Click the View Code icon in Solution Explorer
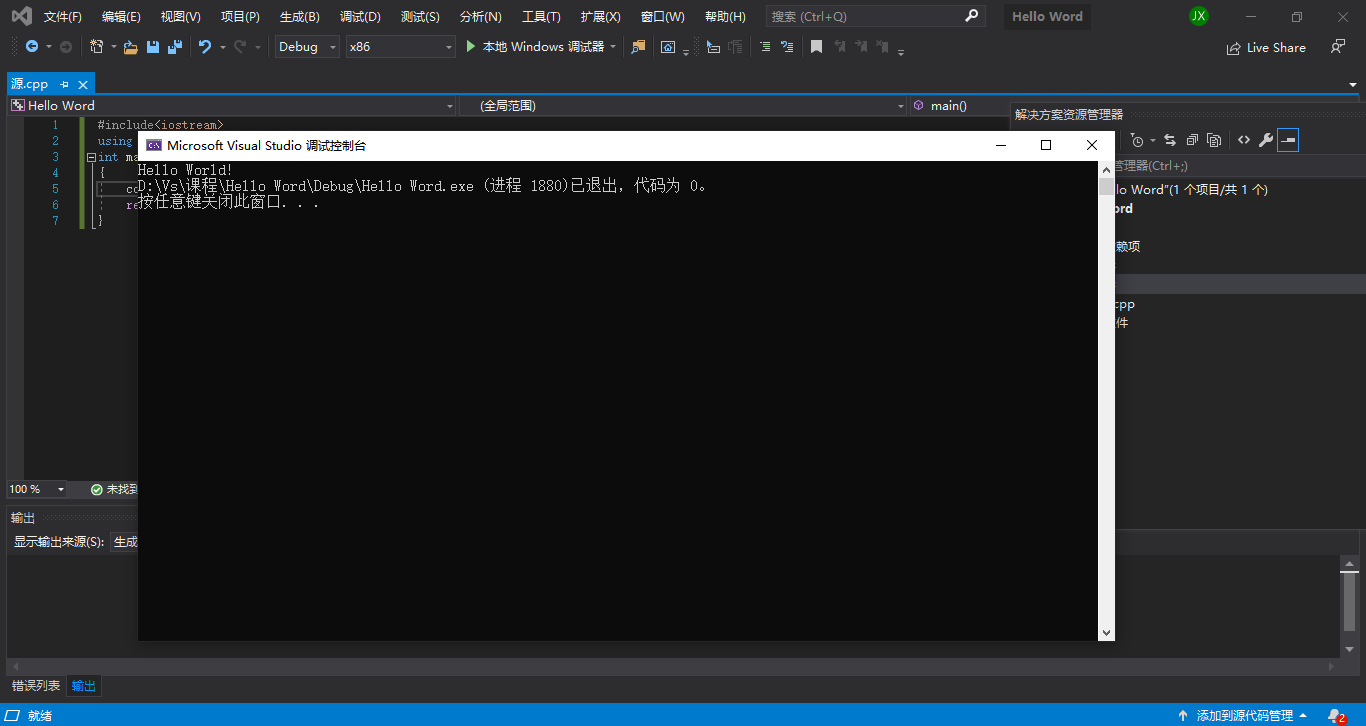 click(x=1243, y=140)
